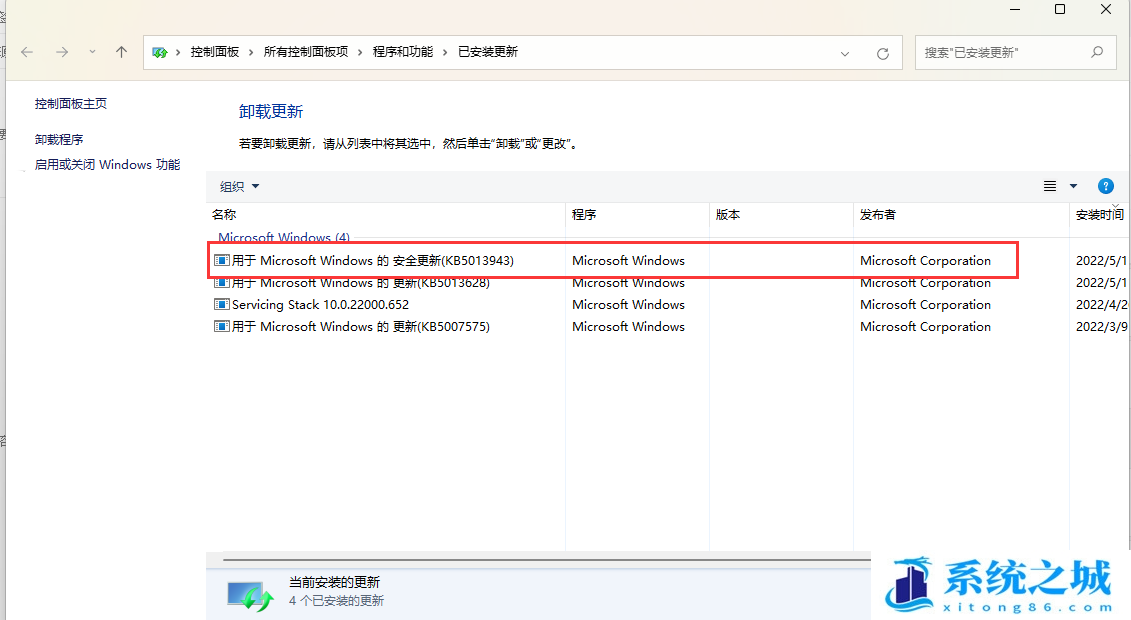Expand chevron after 程序和功能 breadcrumb
Viewport: 1131px width, 620px height.
point(445,52)
